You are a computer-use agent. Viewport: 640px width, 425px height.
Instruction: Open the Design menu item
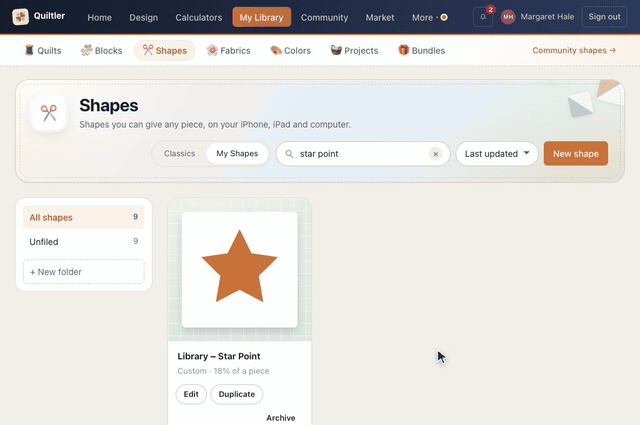144,18
